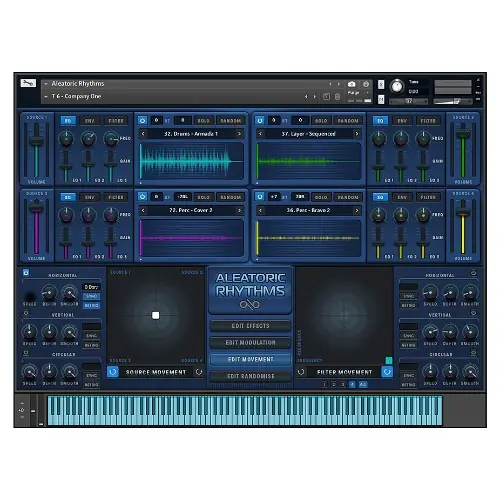
Task: Click the save preset disk icon
Action: [x=326, y=97]
